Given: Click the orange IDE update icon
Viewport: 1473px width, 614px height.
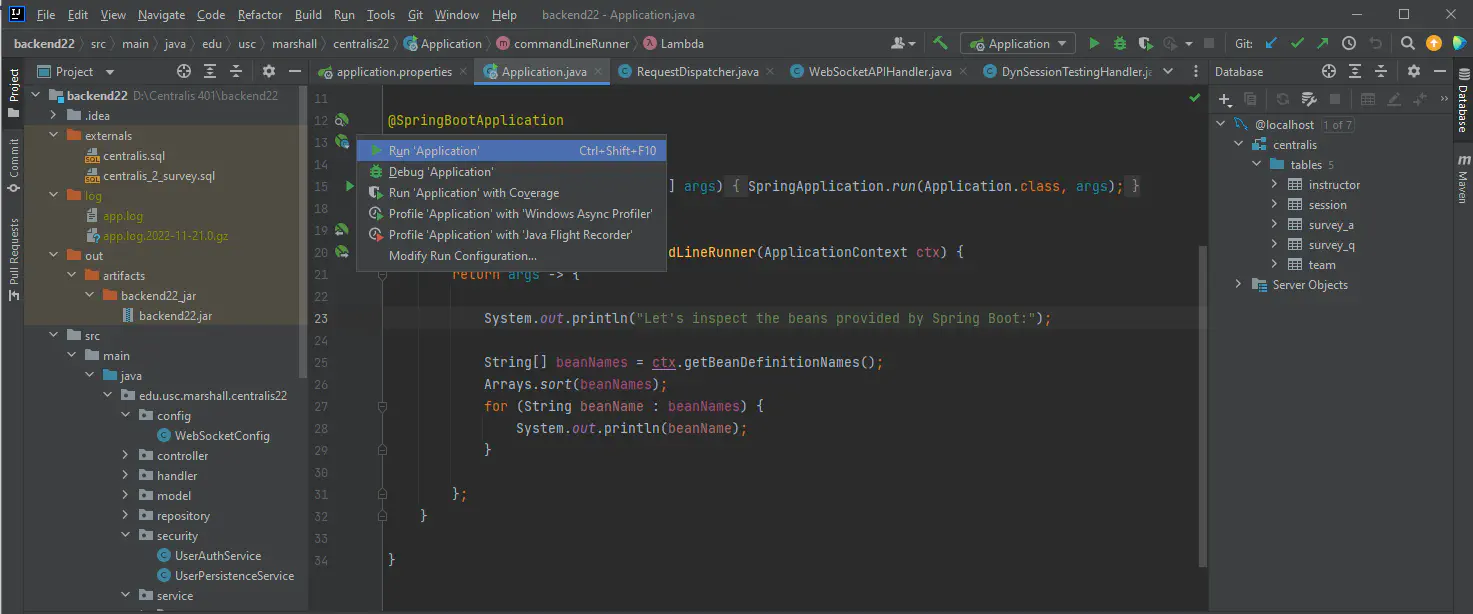Looking at the screenshot, I should 1434,44.
